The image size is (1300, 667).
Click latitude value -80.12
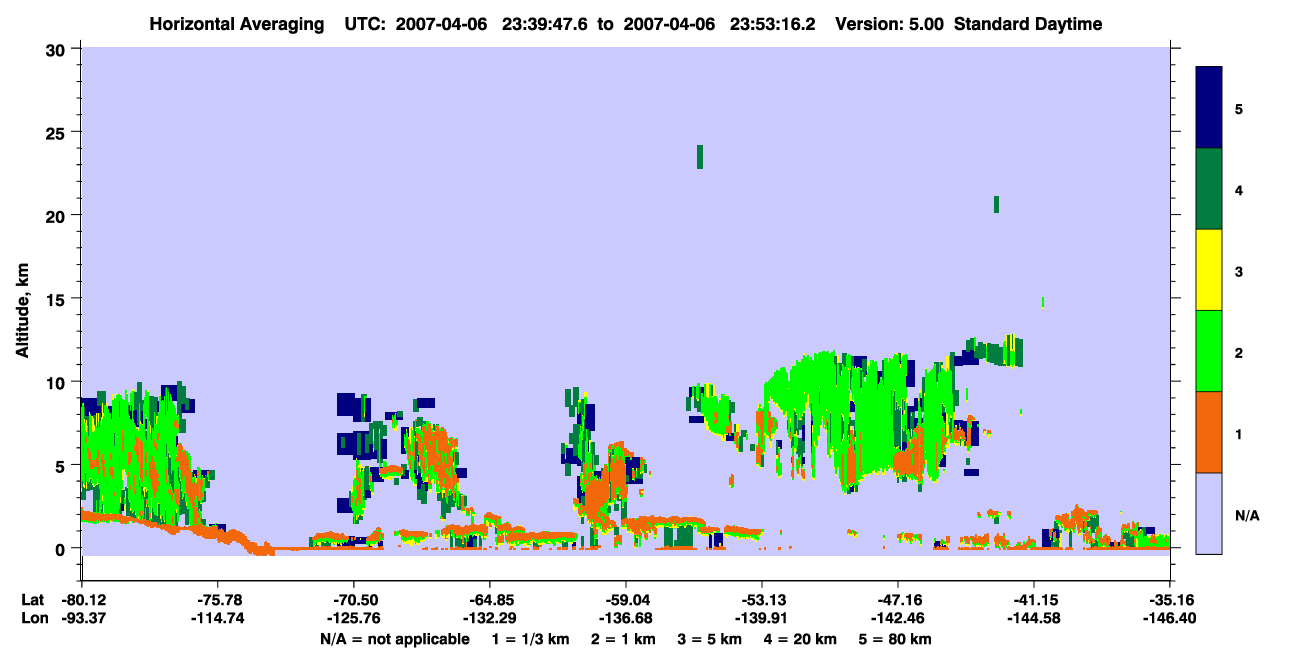(82, 600)
